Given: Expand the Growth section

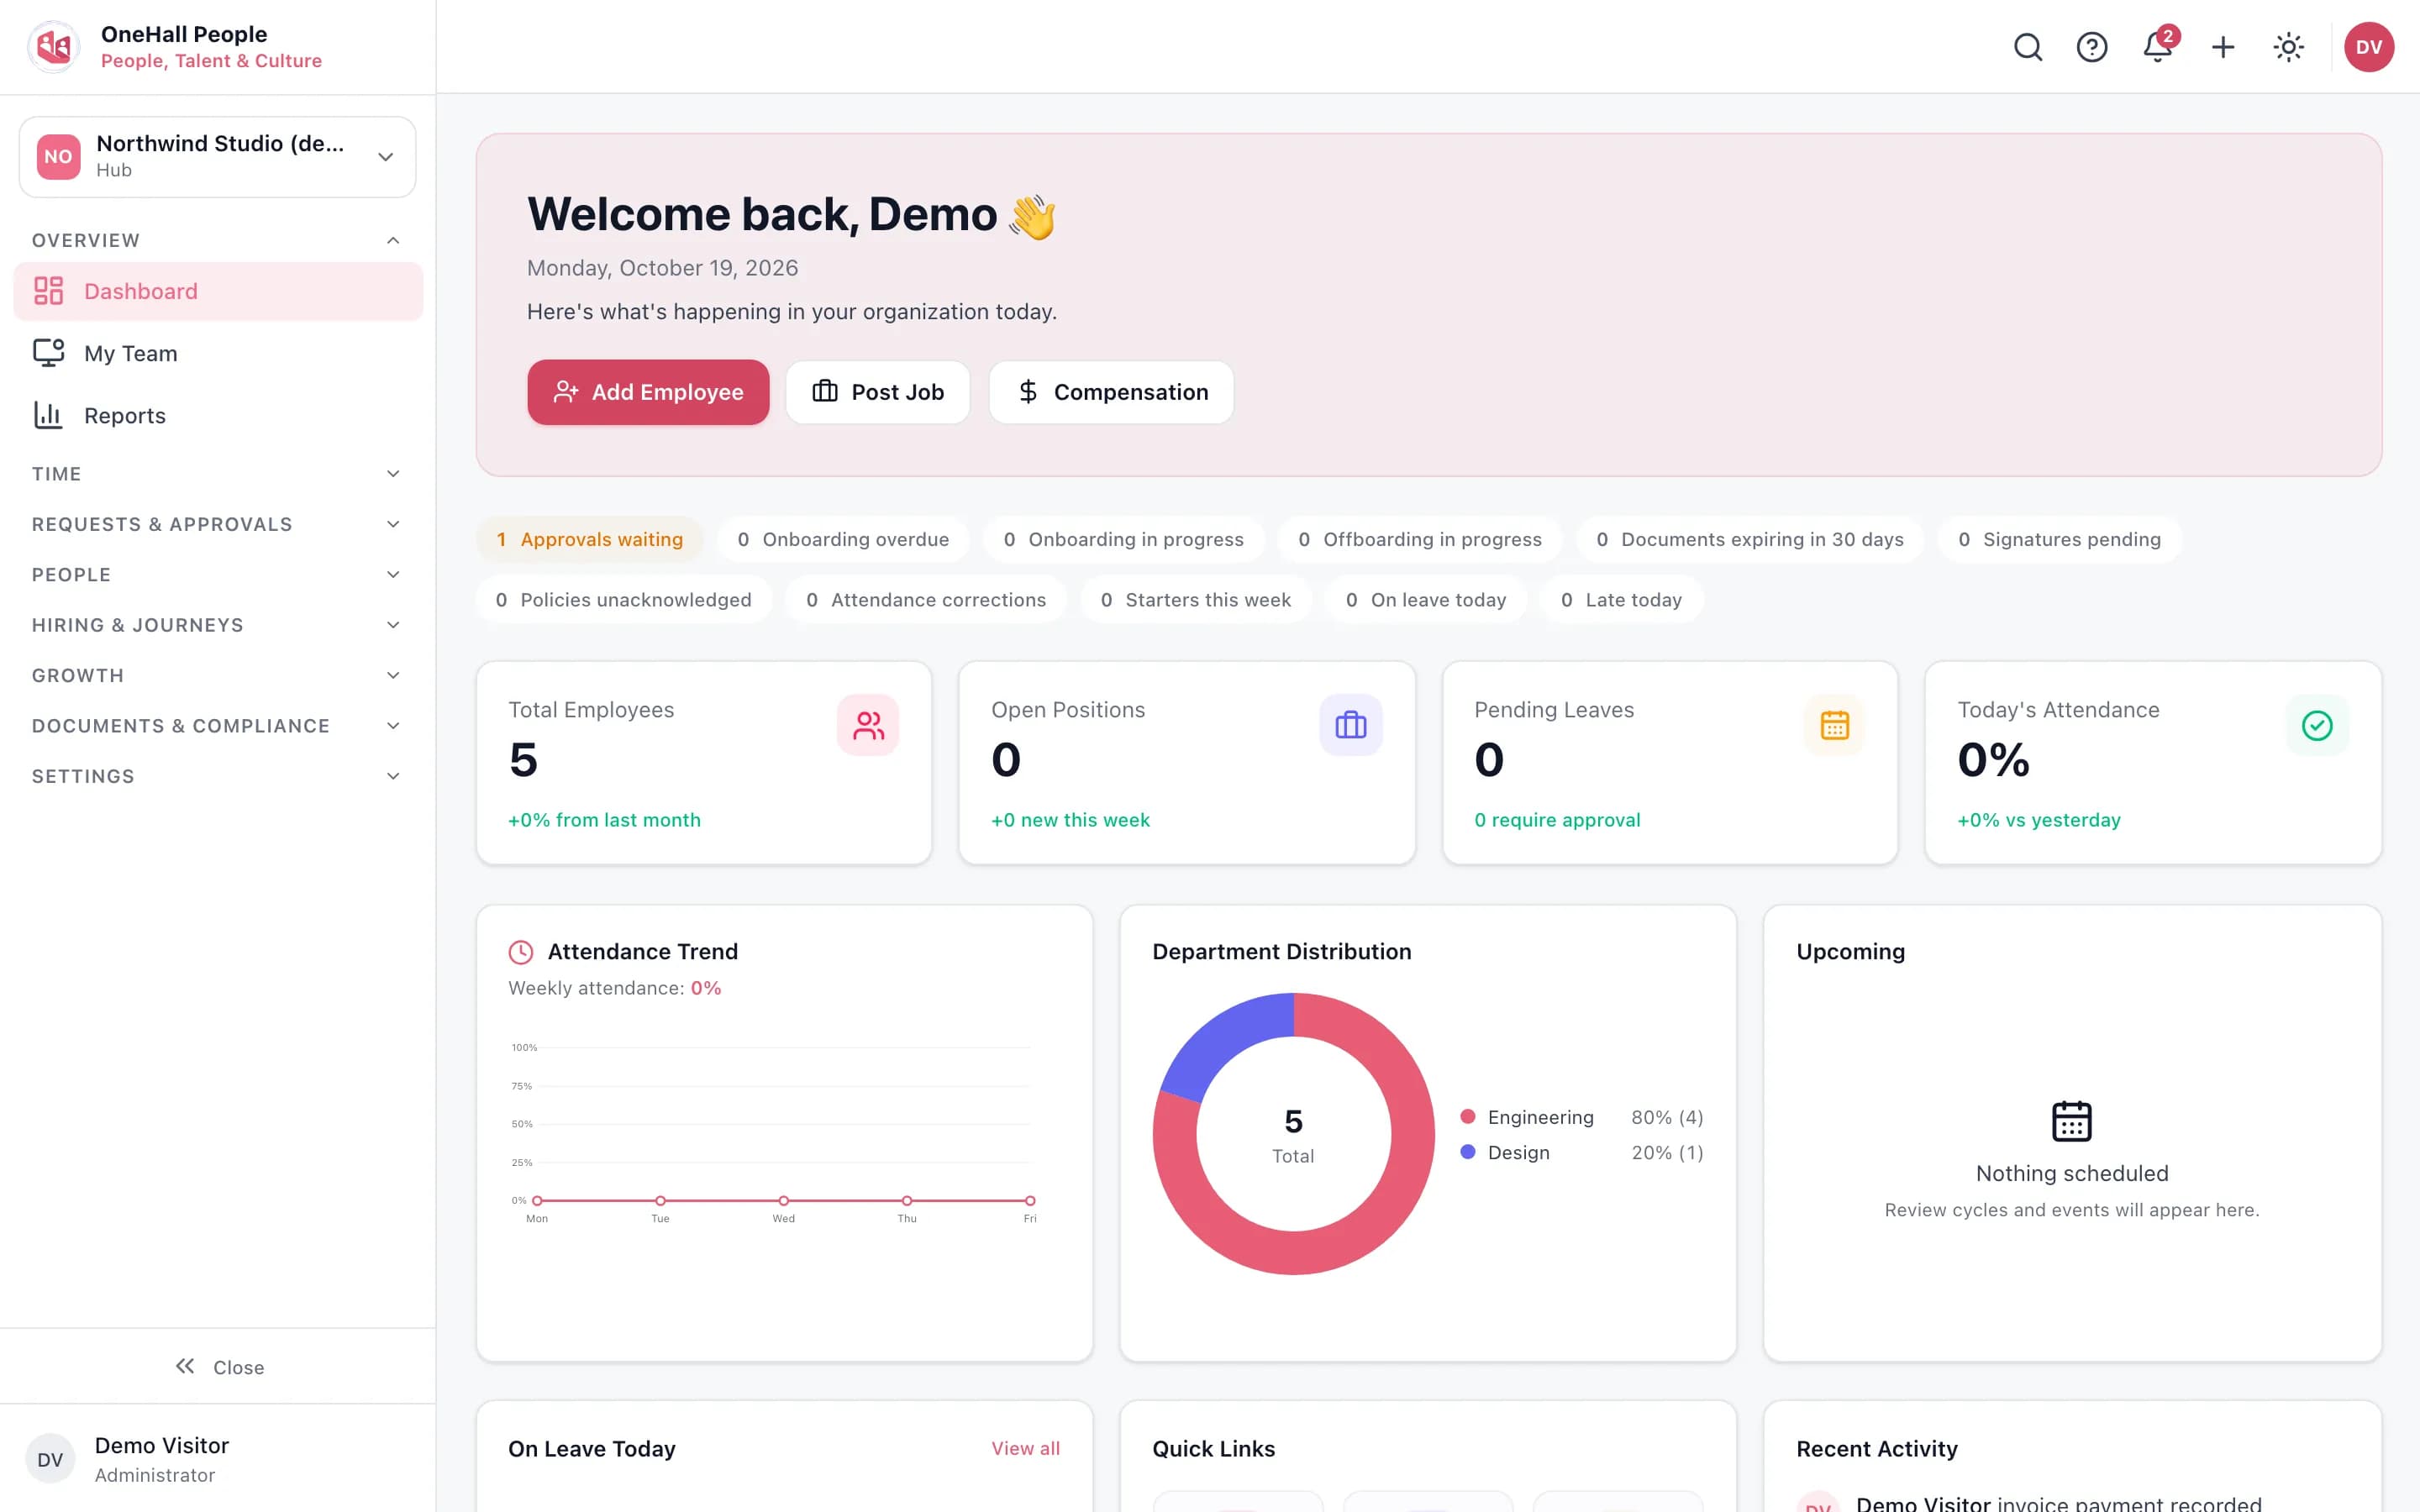Looking at the screenshot, I should 217,675.
